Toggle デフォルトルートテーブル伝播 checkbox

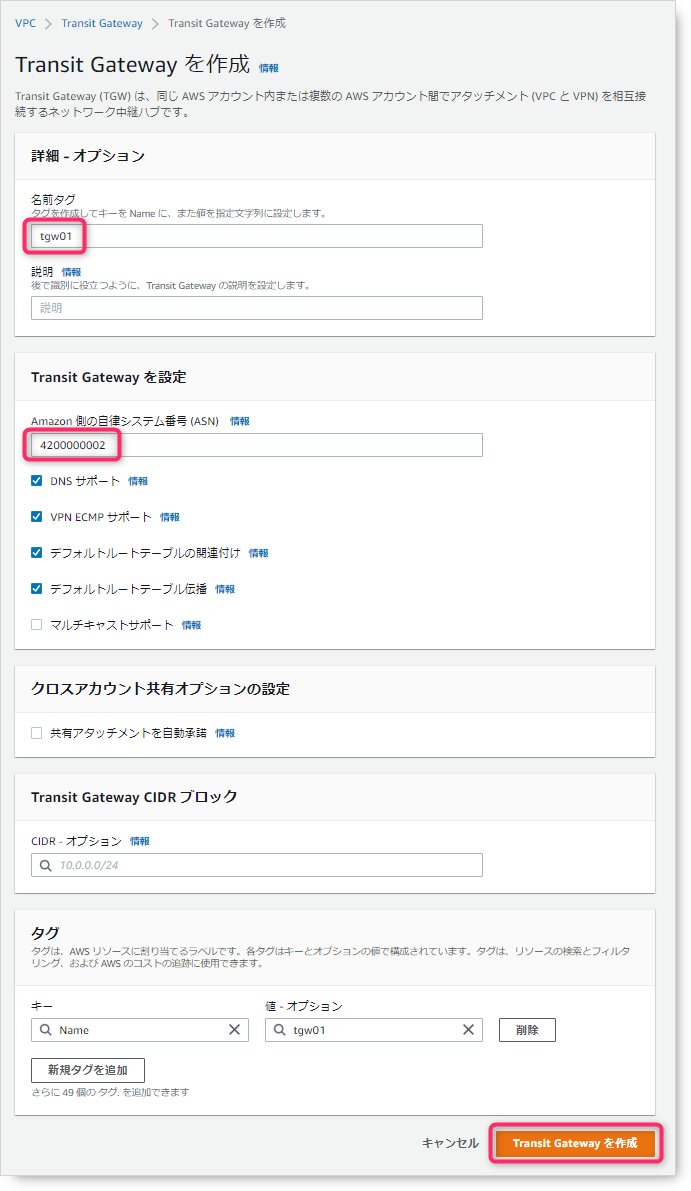[x=36, y=589]
